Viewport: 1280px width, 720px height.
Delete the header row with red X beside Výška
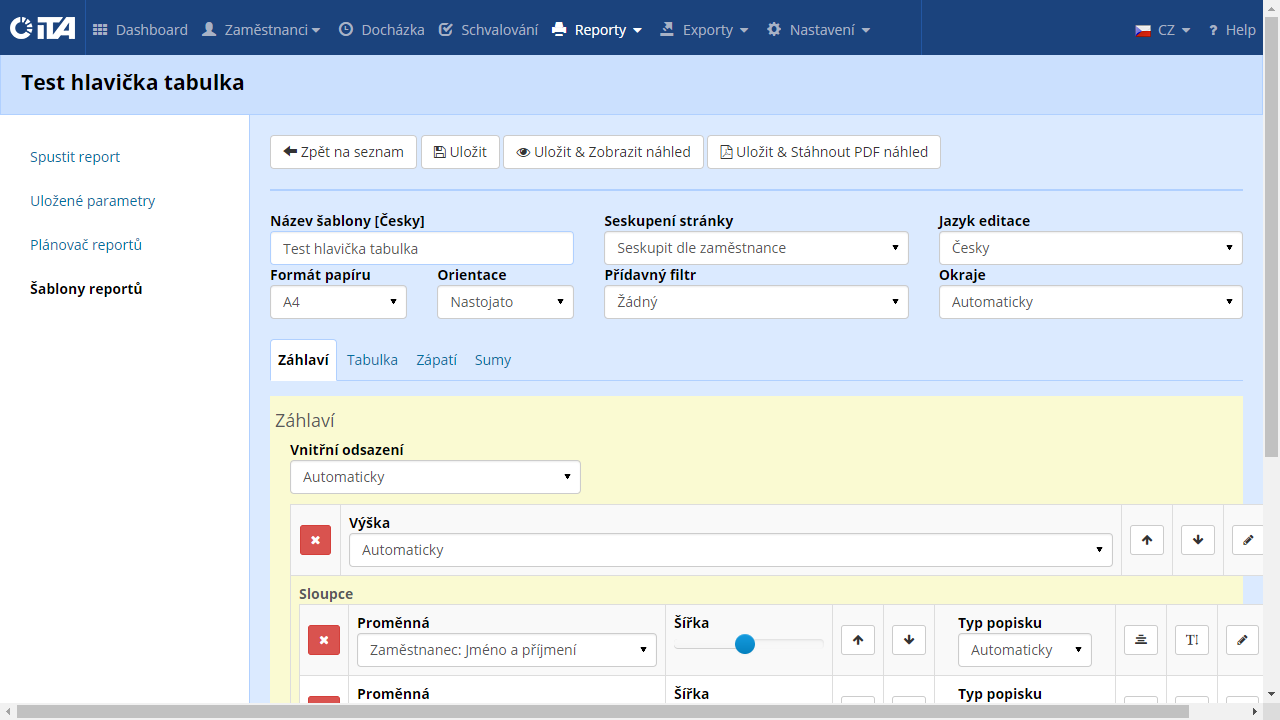click(315, 540)
